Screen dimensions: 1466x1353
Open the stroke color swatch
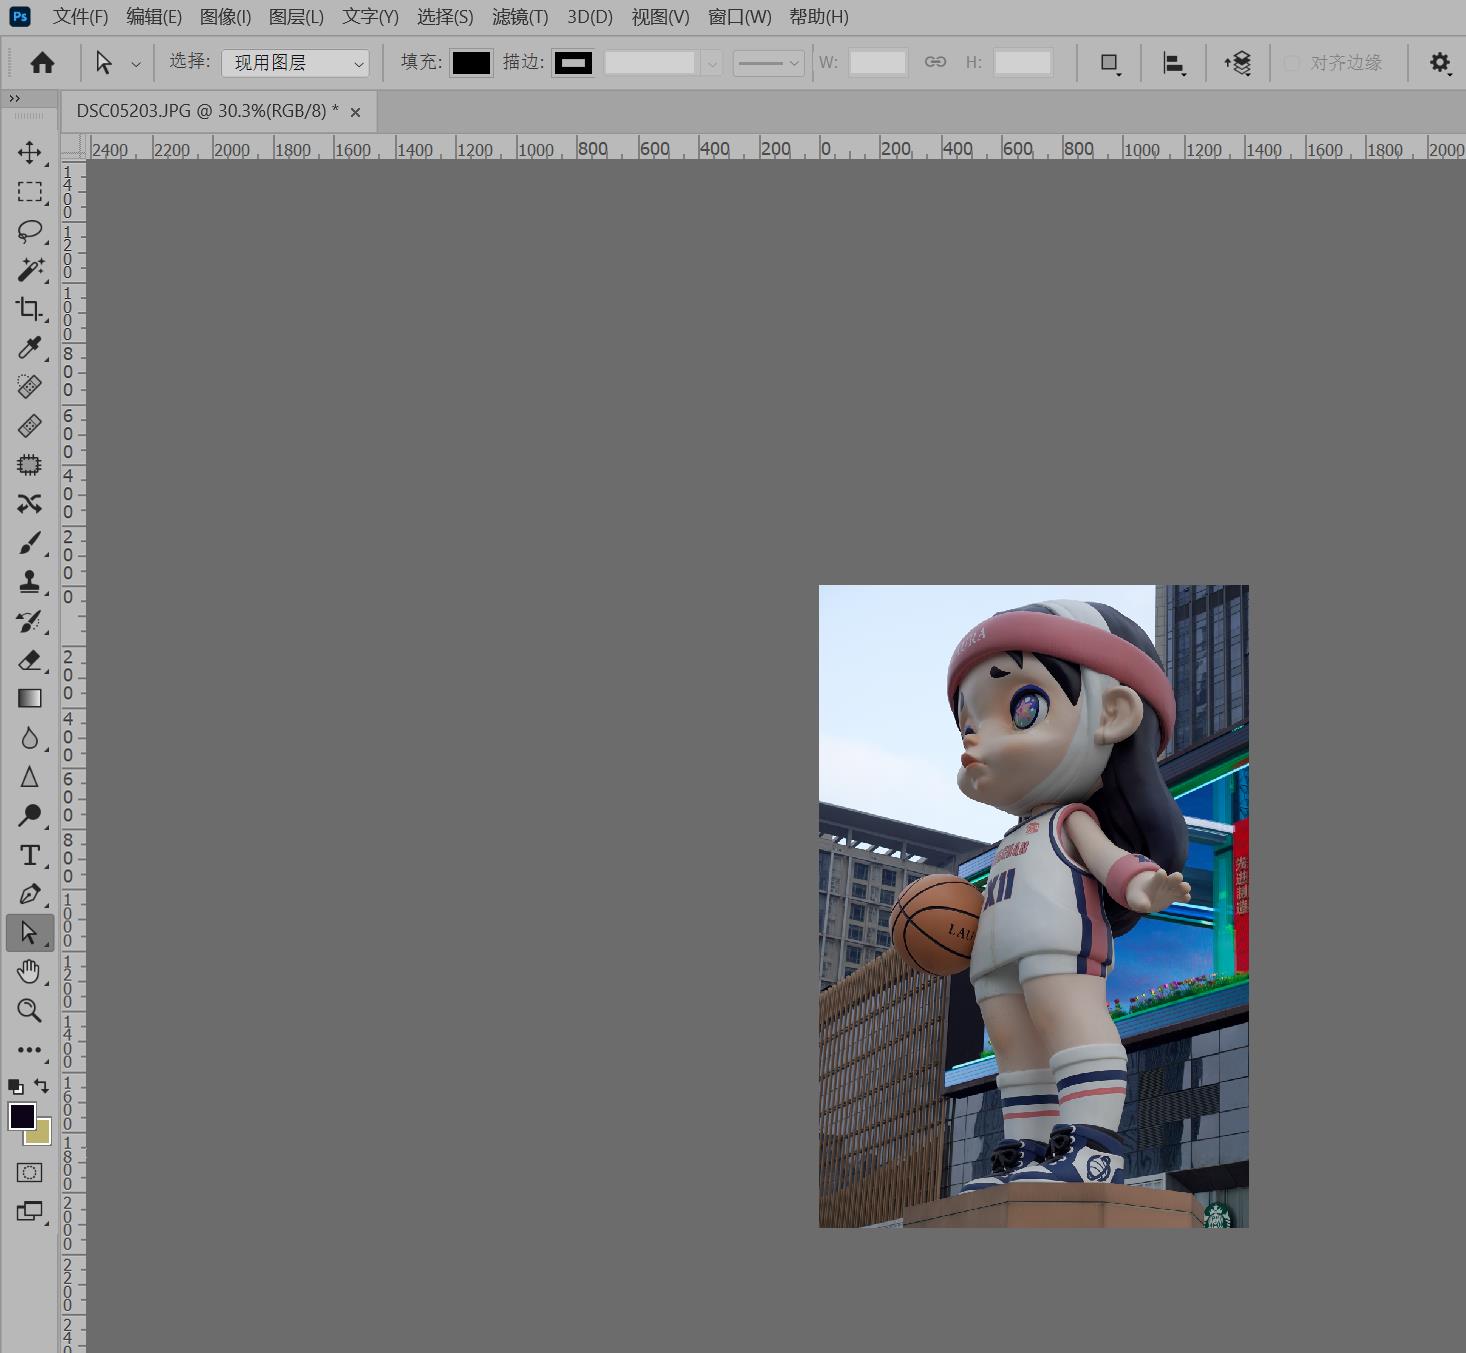click(573, 63)
